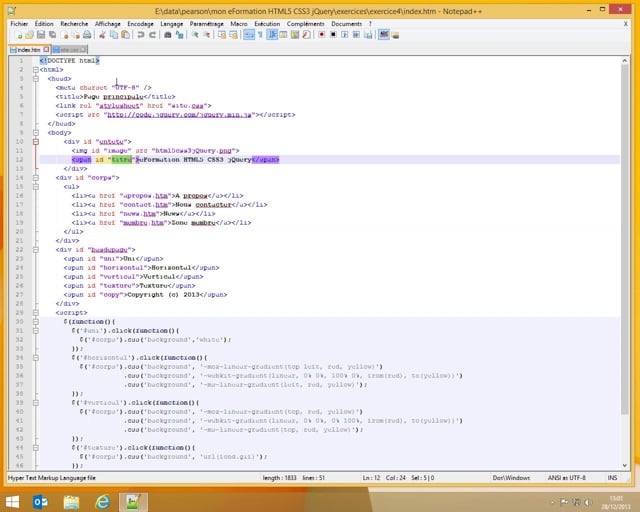Click the Dos\Windows line ending status

(511, 478)
